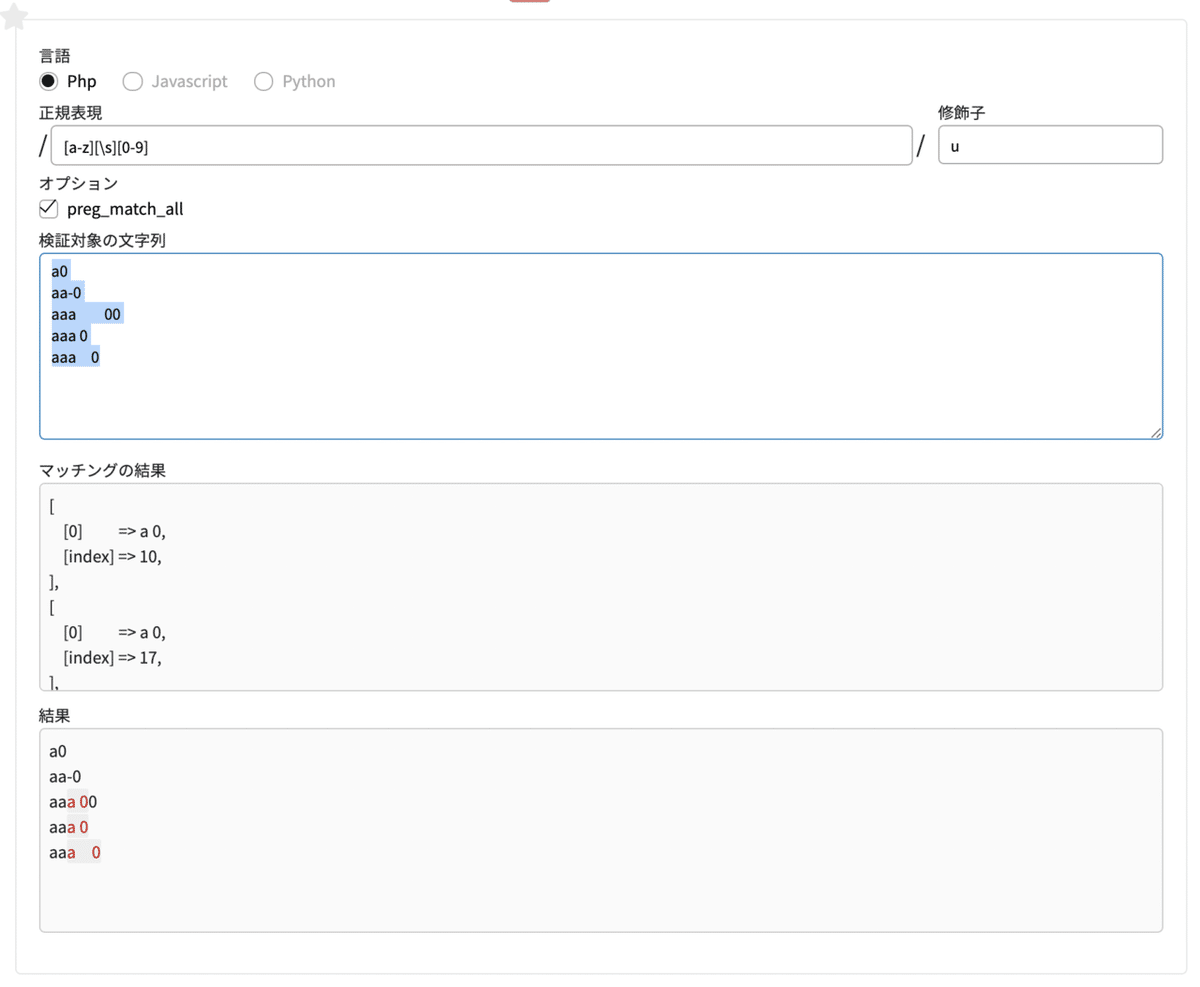Click the '正規表現' label
1200x987 pixels.
coord(71,113)
